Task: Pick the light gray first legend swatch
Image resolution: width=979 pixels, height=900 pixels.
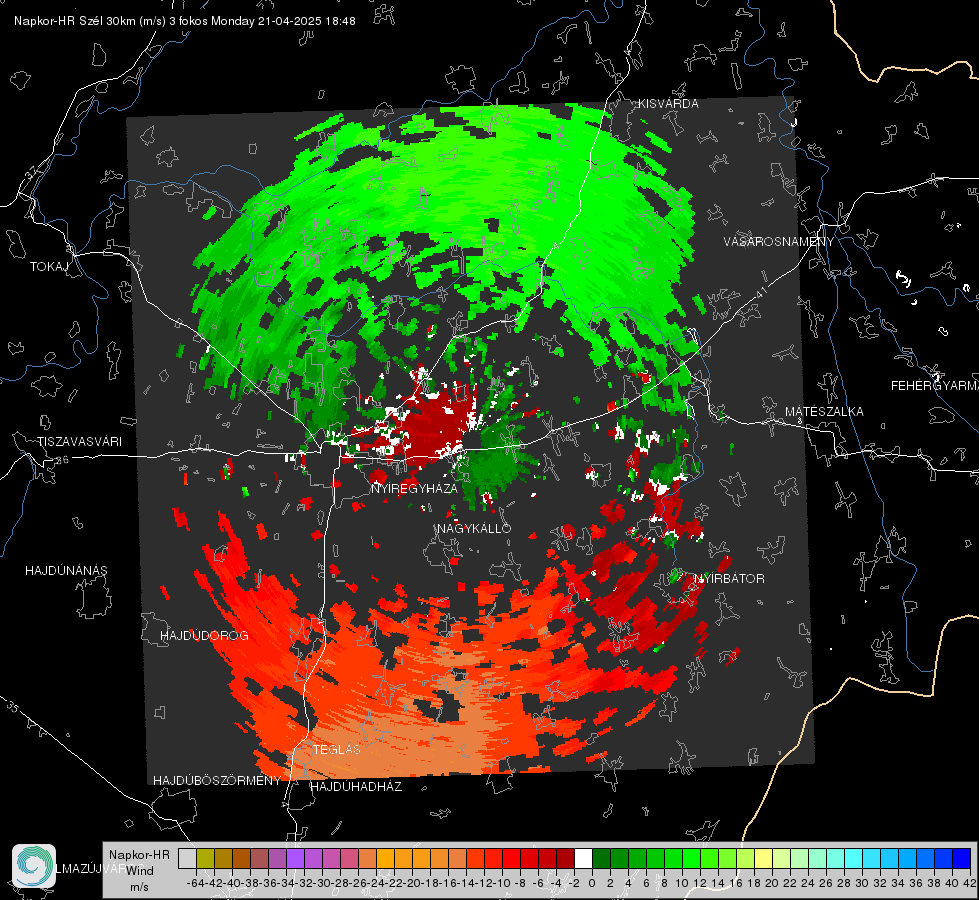Action: [187, 859]
